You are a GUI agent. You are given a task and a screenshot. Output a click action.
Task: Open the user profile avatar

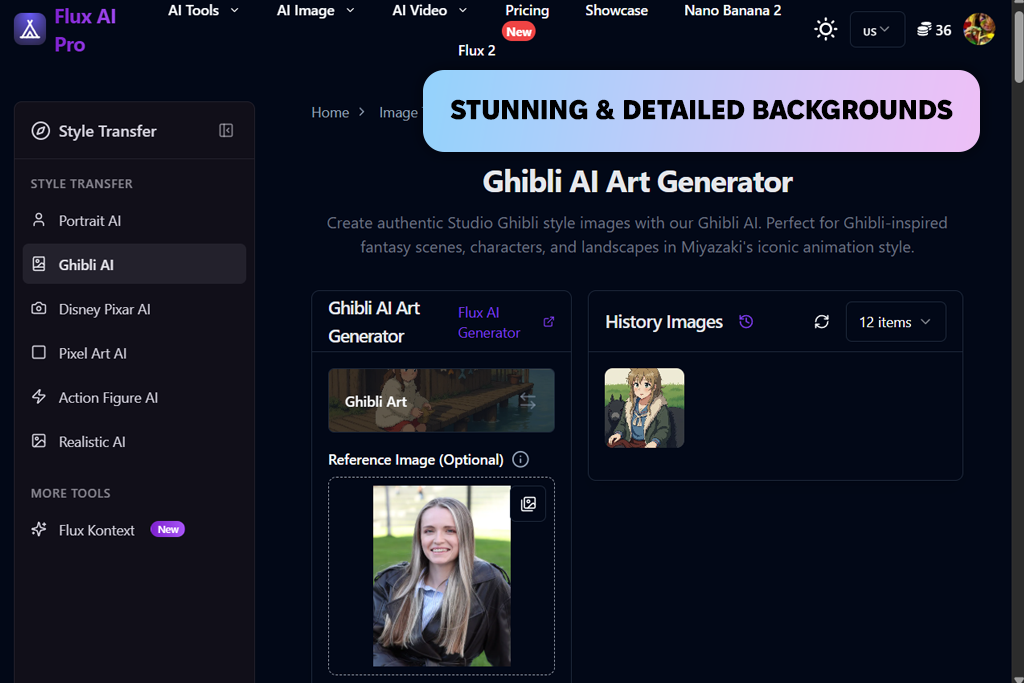tap(979, 29)
